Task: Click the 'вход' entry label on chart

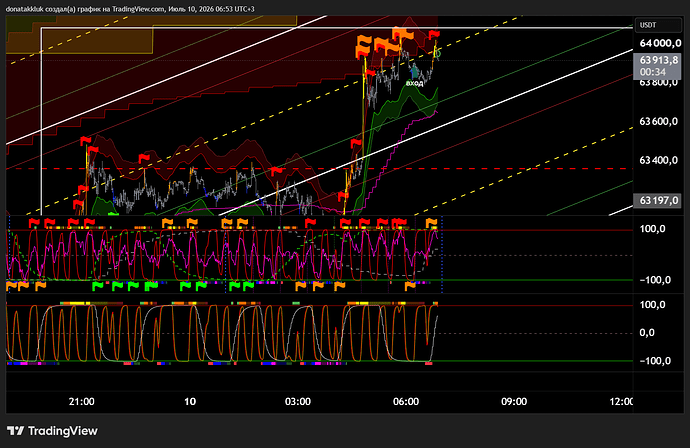Action: click(x=414, y=83)
